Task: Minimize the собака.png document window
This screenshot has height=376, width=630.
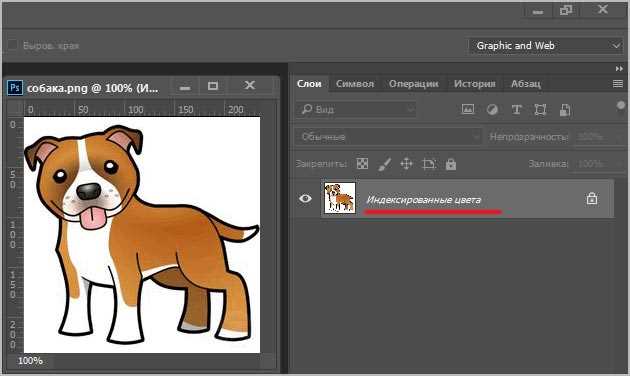Action: click(185, 86)
